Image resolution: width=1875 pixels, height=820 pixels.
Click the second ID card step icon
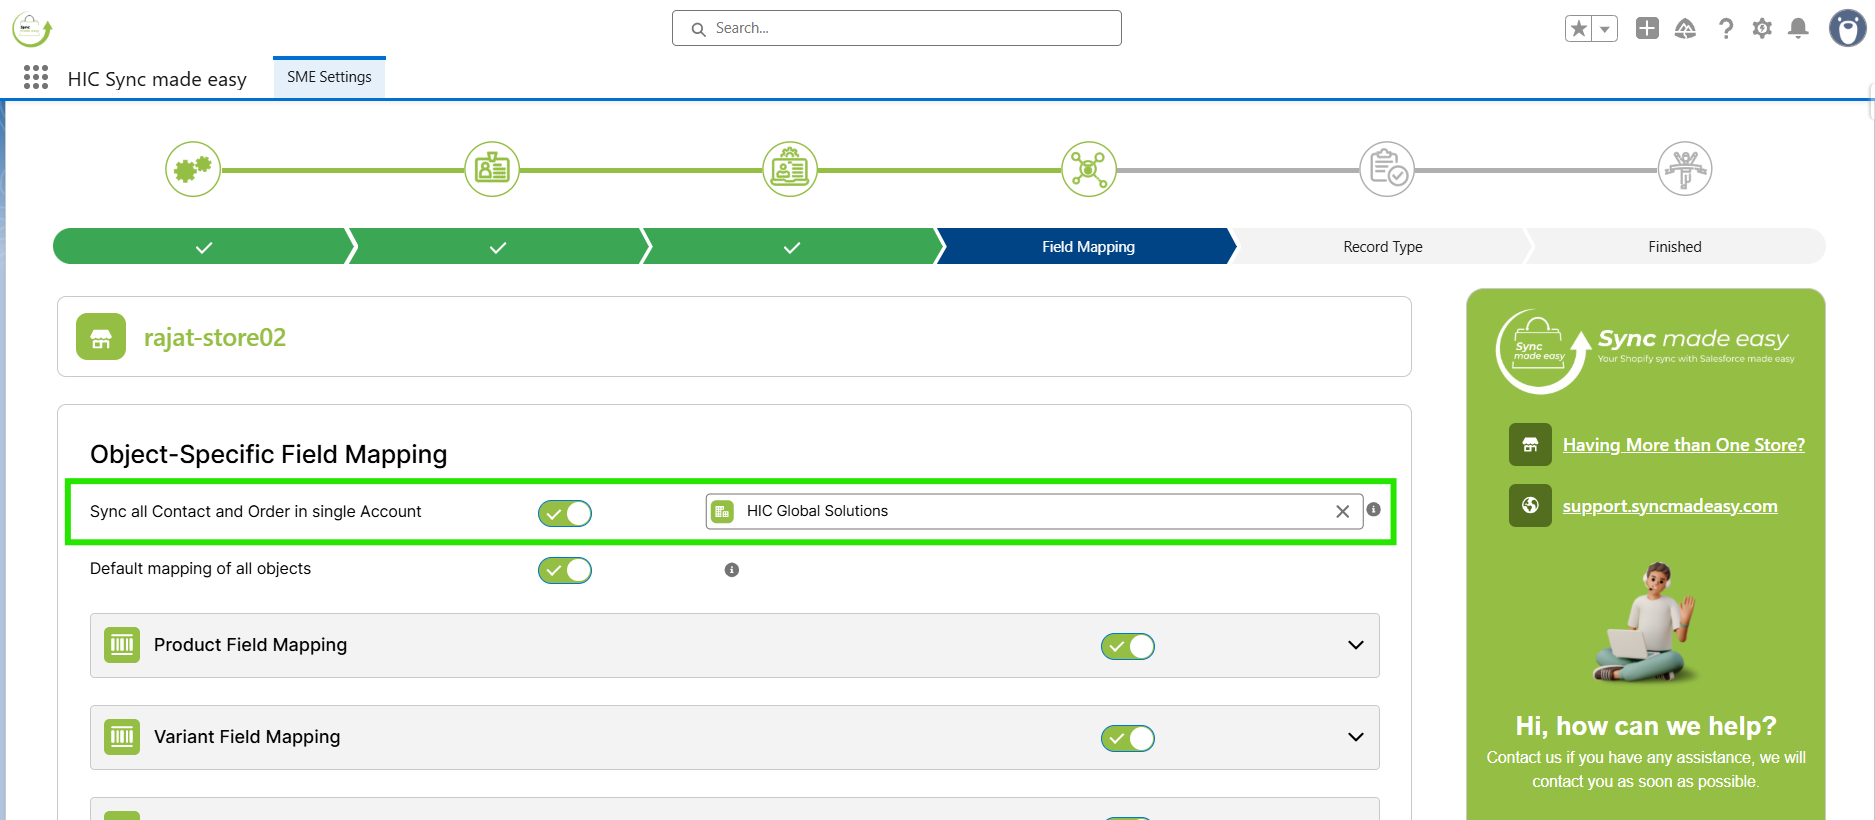[x=492, y=169]
